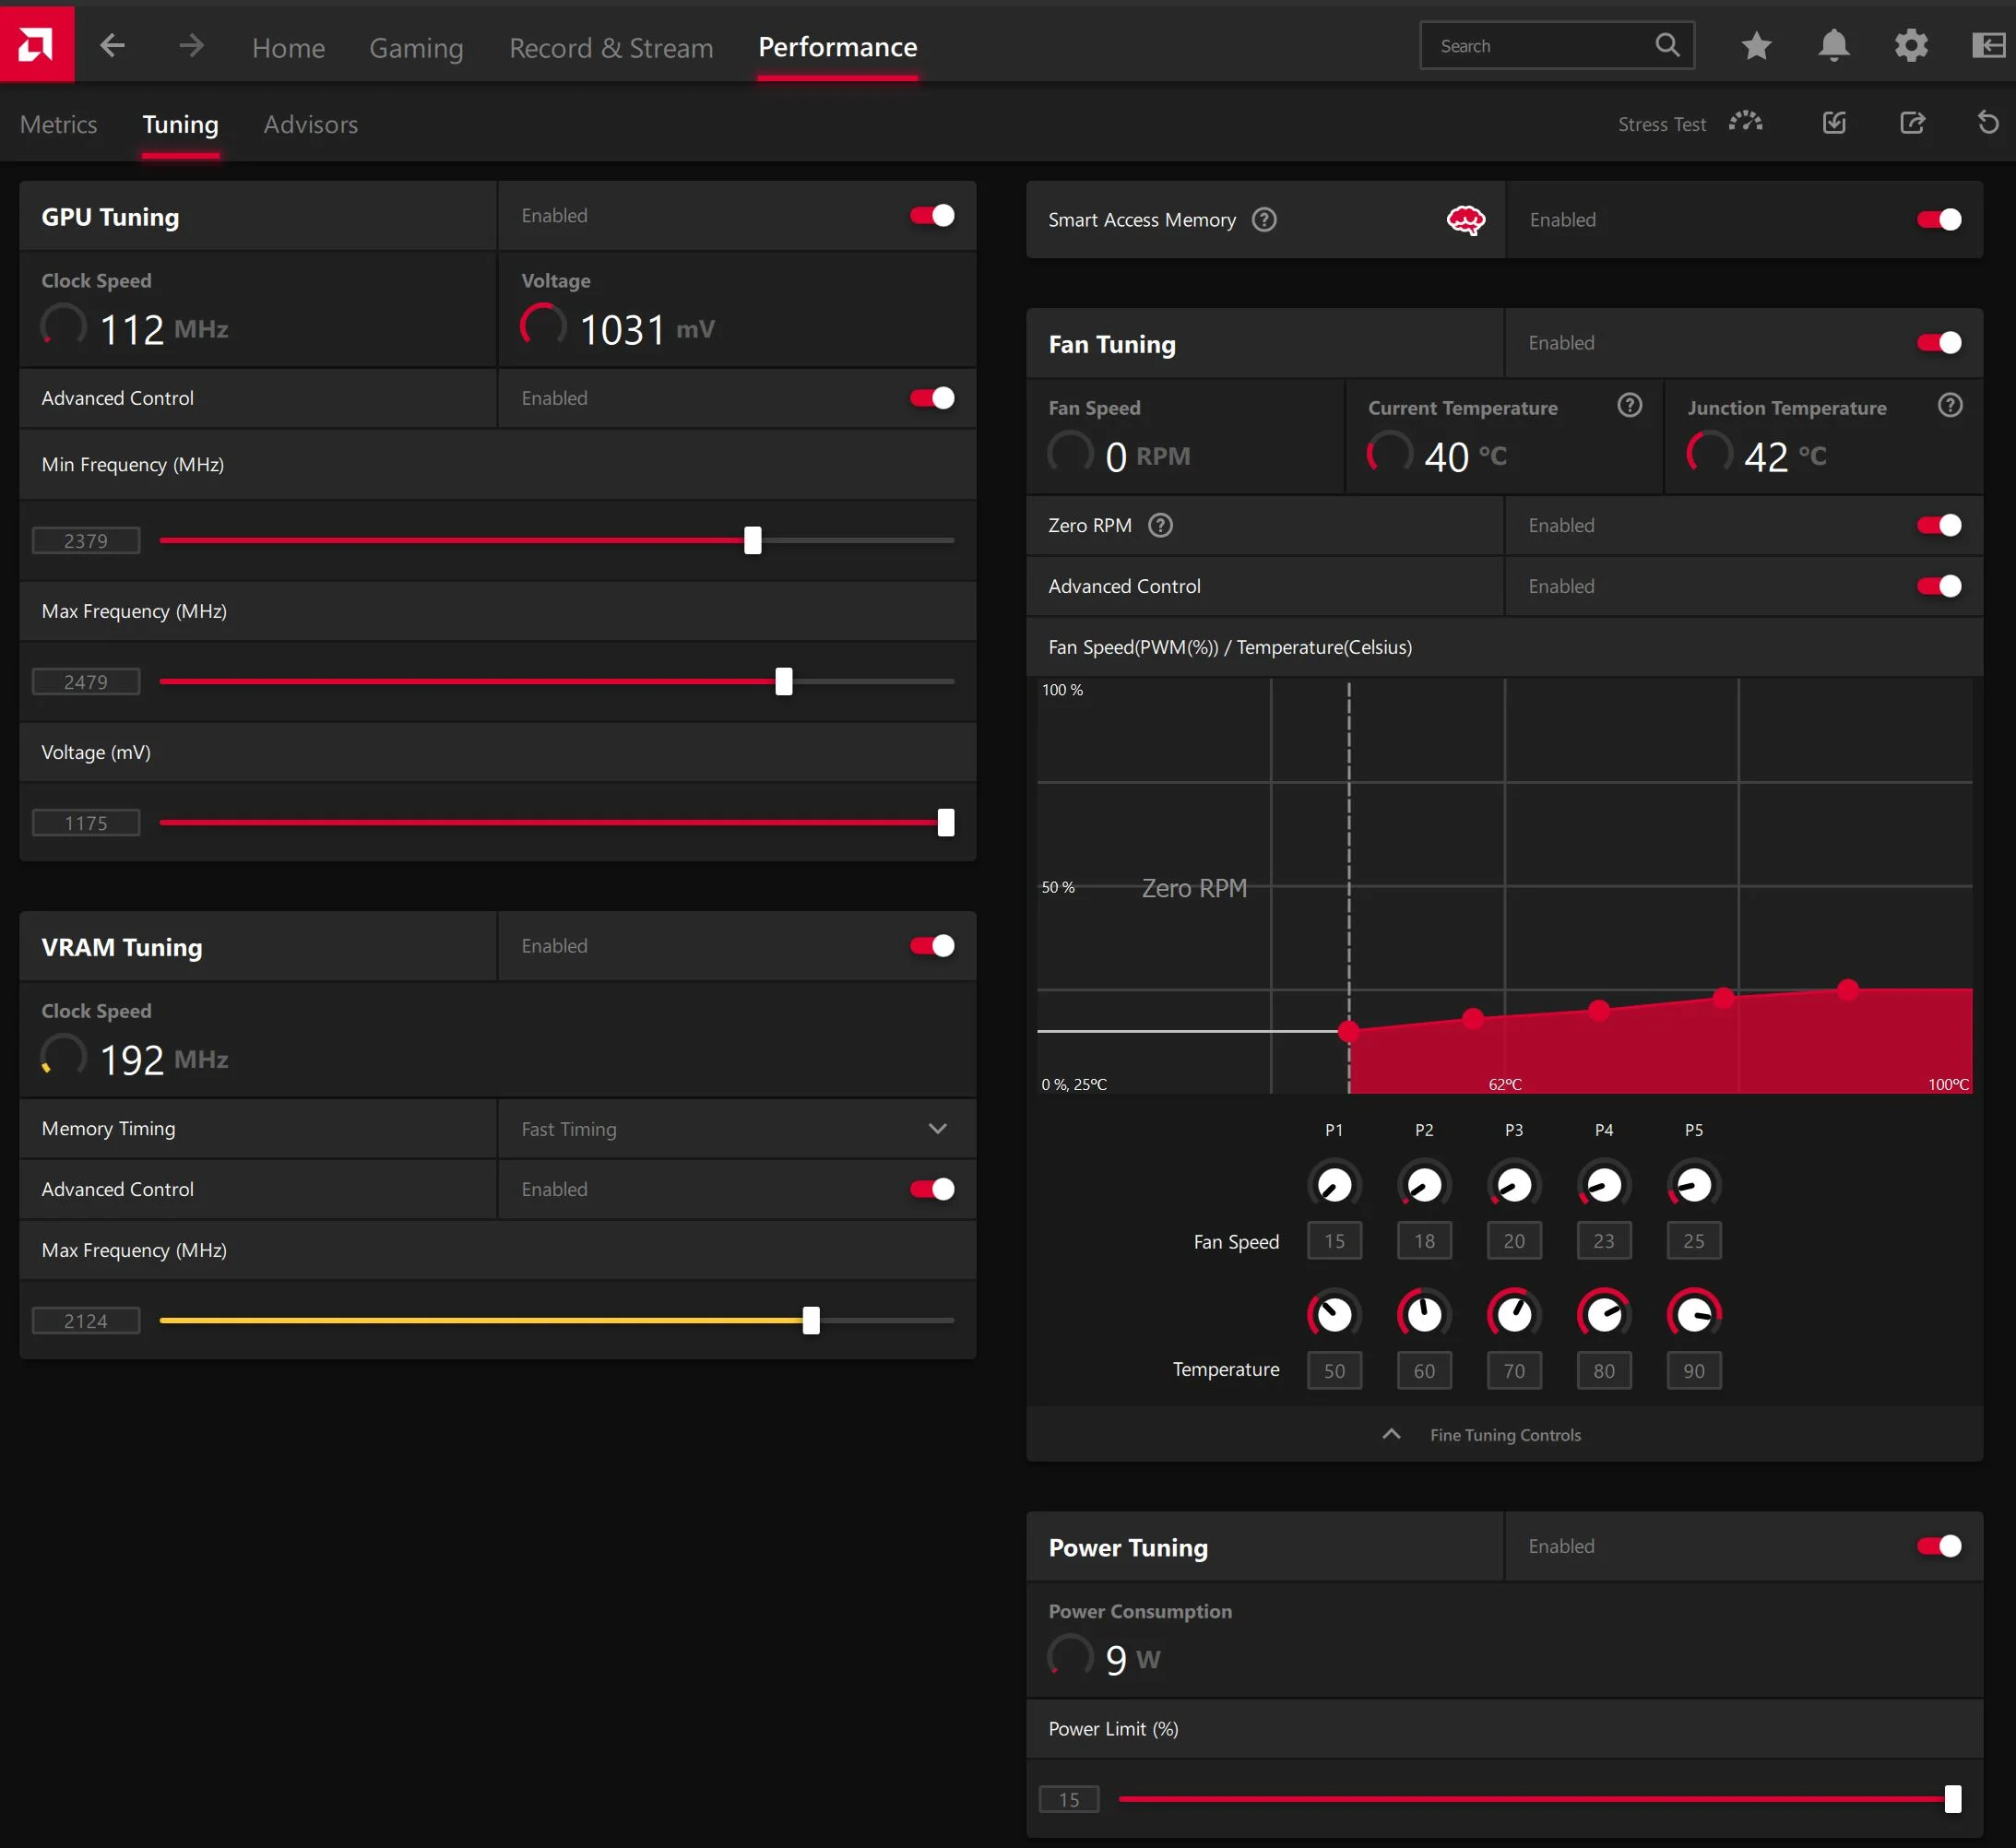Click the P3 fan curve graph point
The image size is (2016, 1848).
pyautogui.click(x=1598, y=1010)
